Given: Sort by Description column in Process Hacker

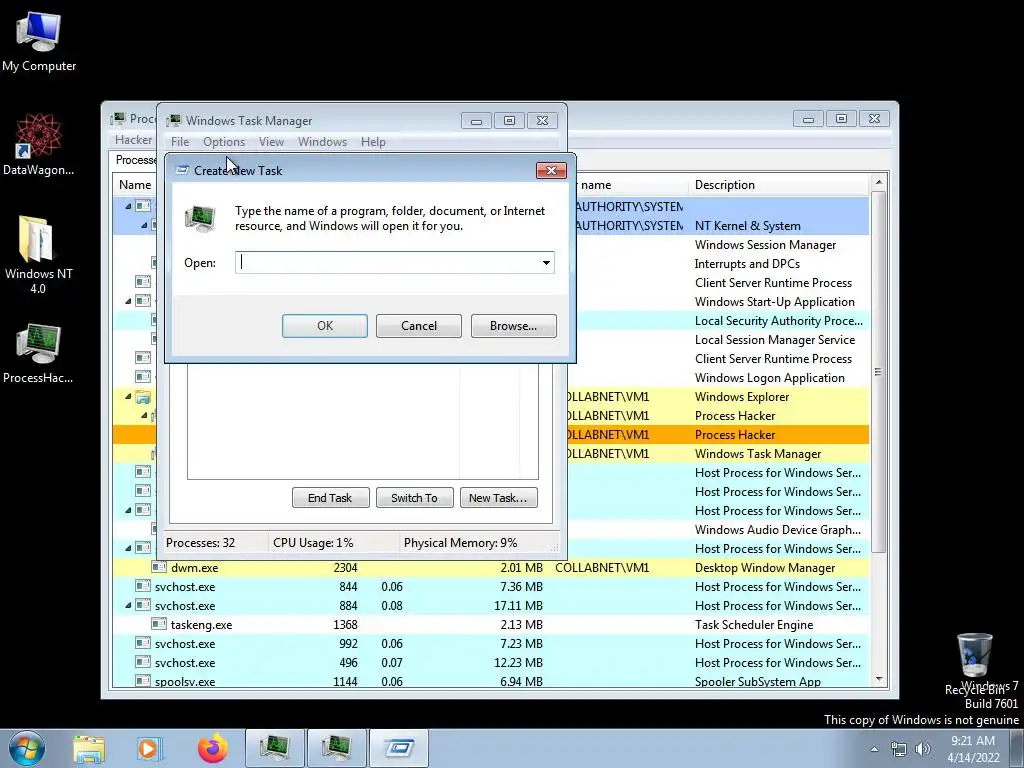Looking at the screenshot, I should point(778,185).
